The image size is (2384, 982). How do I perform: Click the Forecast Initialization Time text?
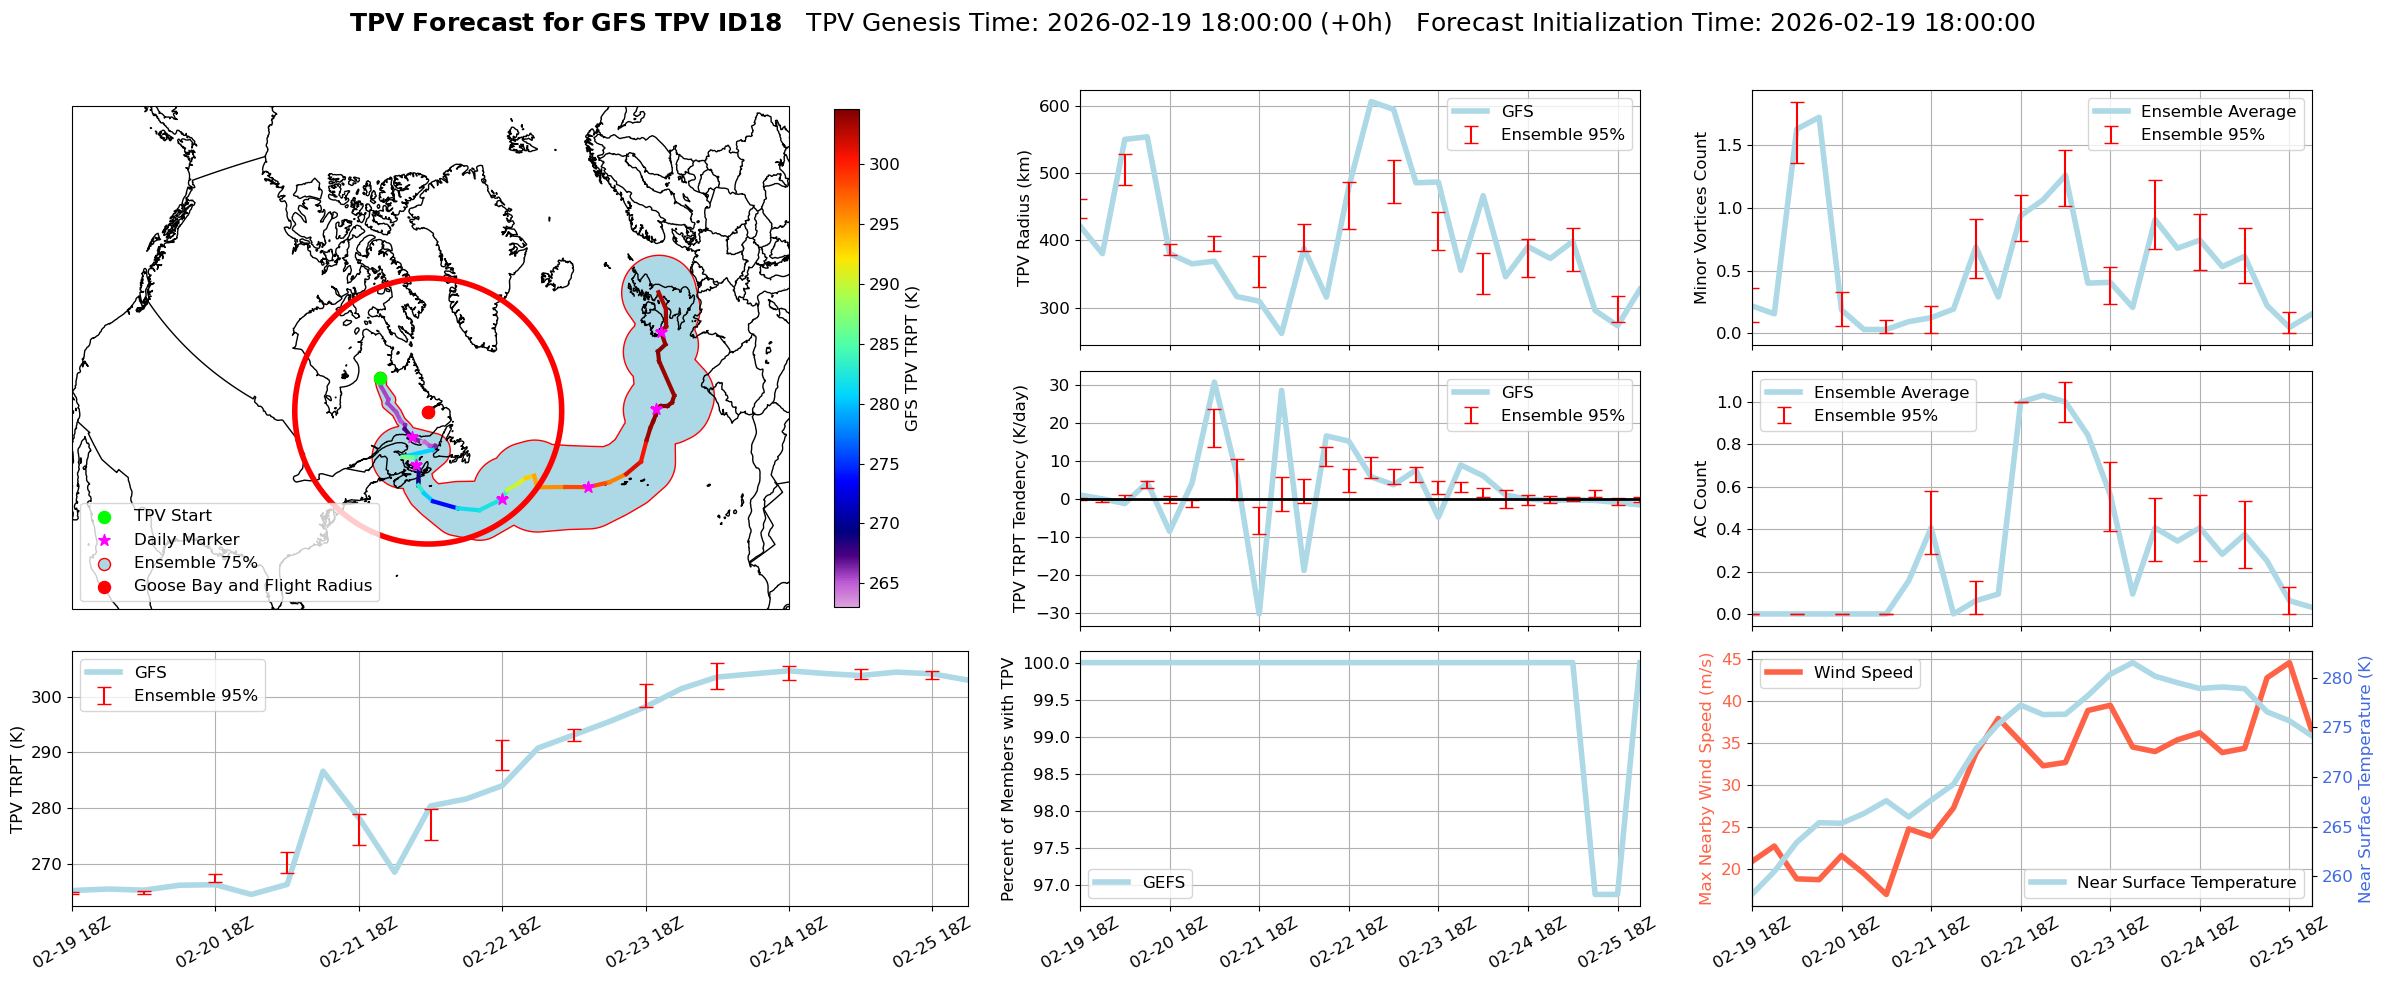[1725, 23]
